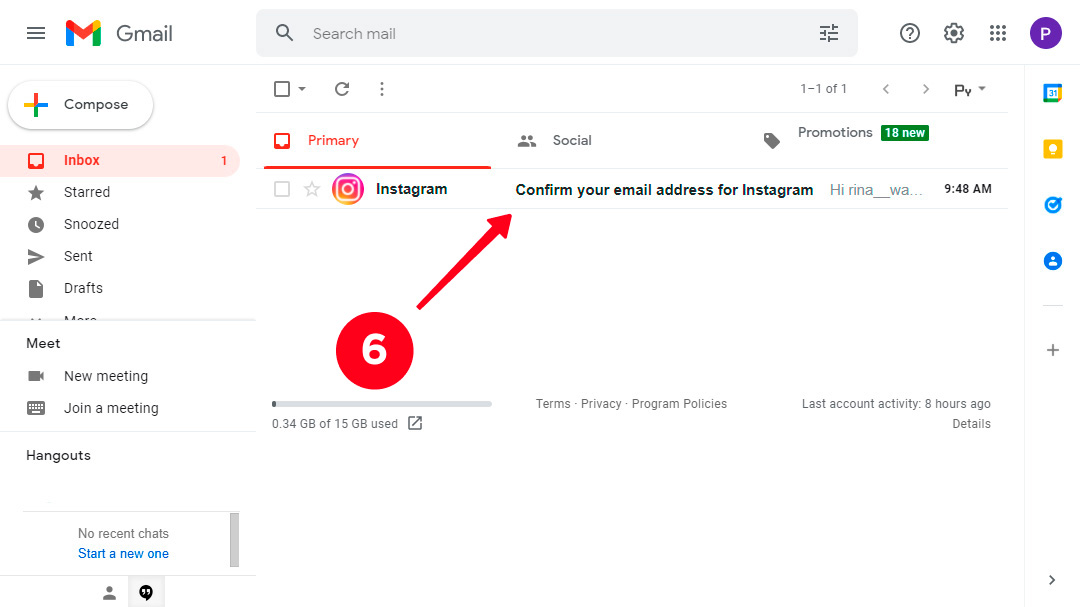Click the Hangouts chat list scrollbar

click(234, 539)
